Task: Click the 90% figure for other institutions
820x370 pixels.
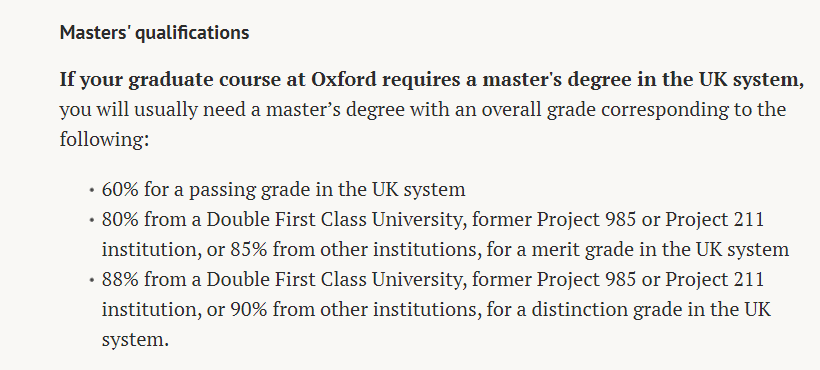Action: click(248, 310)
